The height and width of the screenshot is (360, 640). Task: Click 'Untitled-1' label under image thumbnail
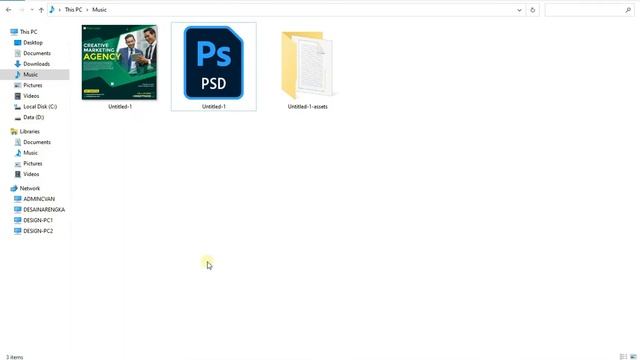[x=120, y=107]
